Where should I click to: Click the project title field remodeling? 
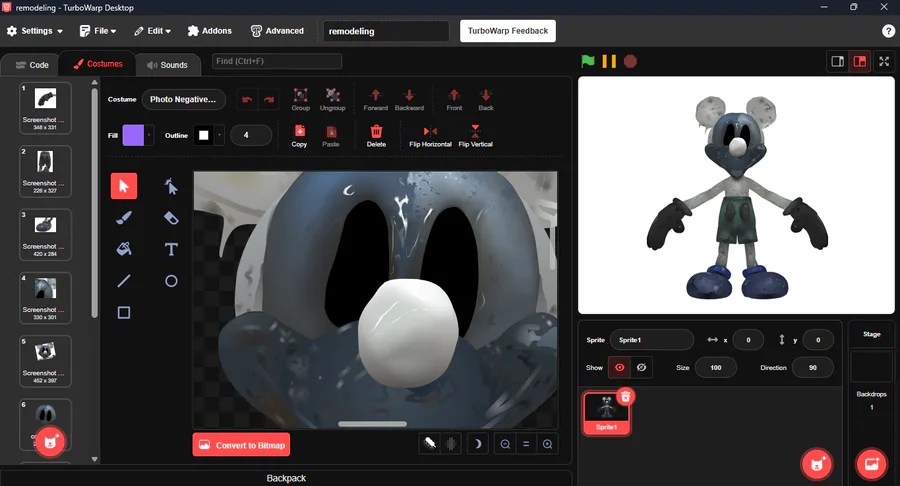(x=386, y=31)
